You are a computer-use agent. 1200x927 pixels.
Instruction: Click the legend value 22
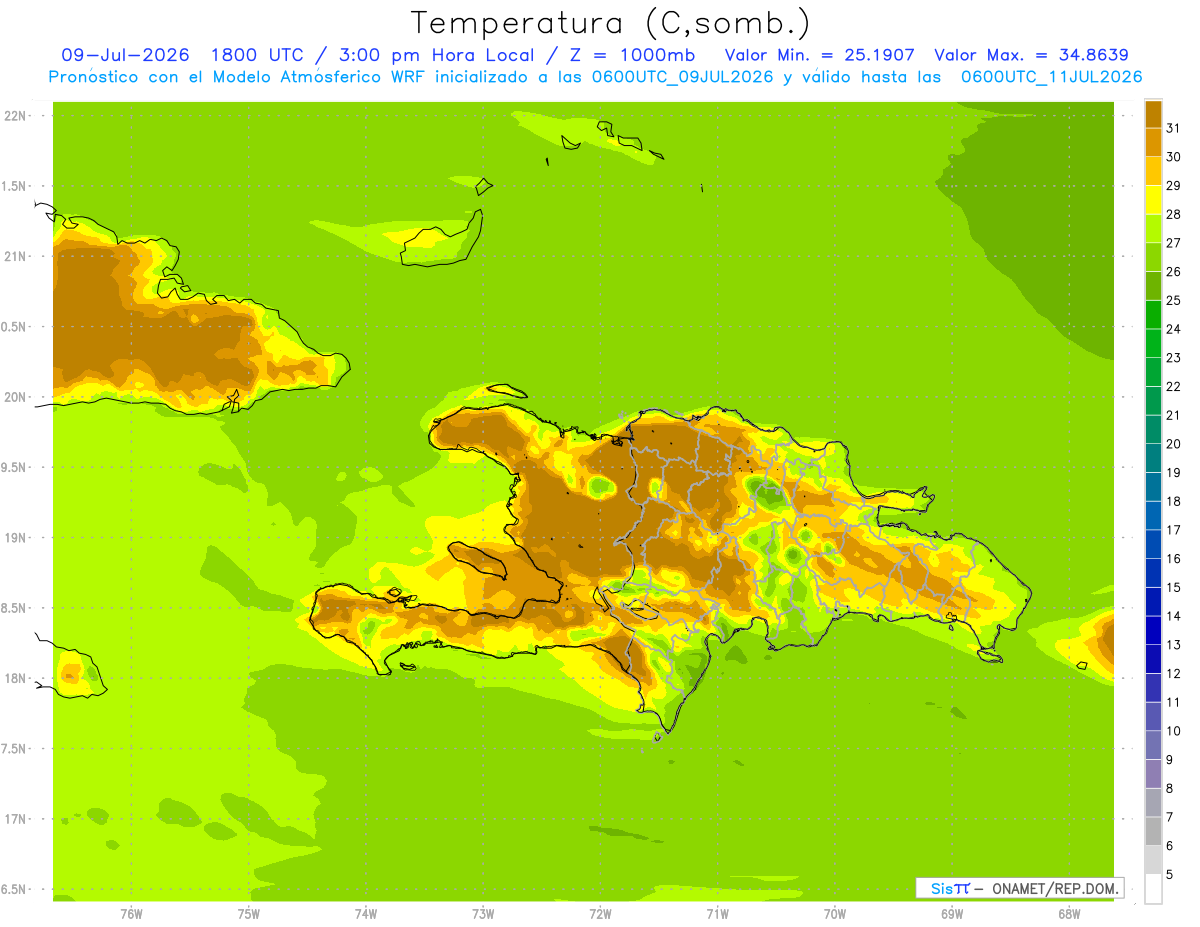[x=1173, y=386]
